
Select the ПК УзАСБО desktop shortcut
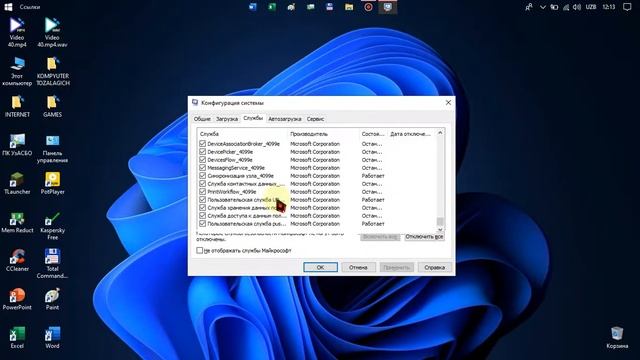[17, 145]
